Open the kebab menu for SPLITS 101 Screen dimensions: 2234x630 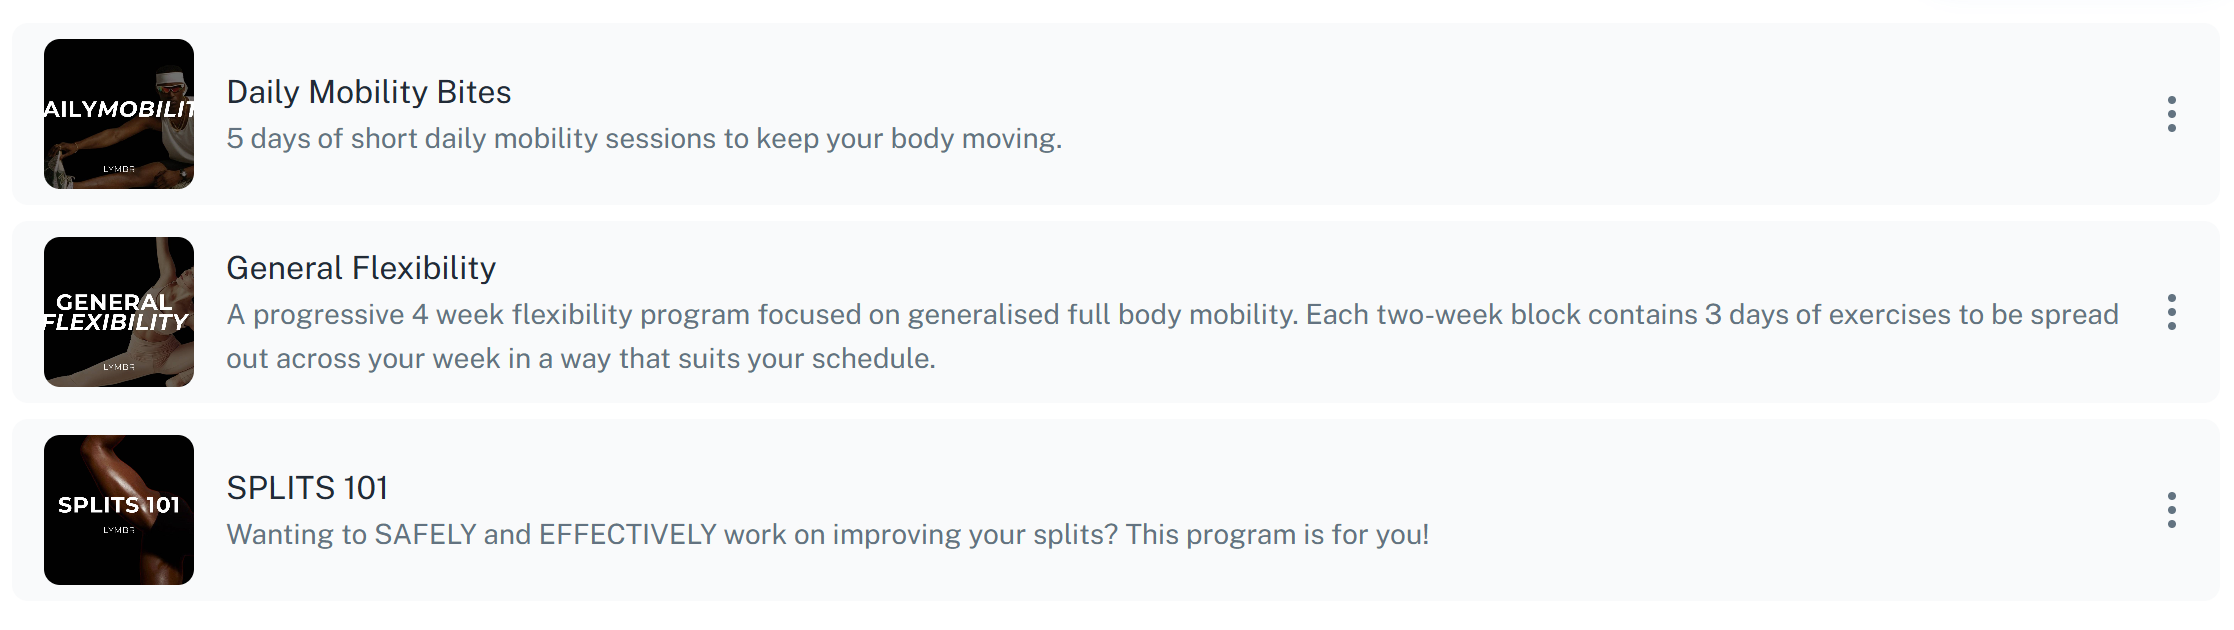point(2171,510)
